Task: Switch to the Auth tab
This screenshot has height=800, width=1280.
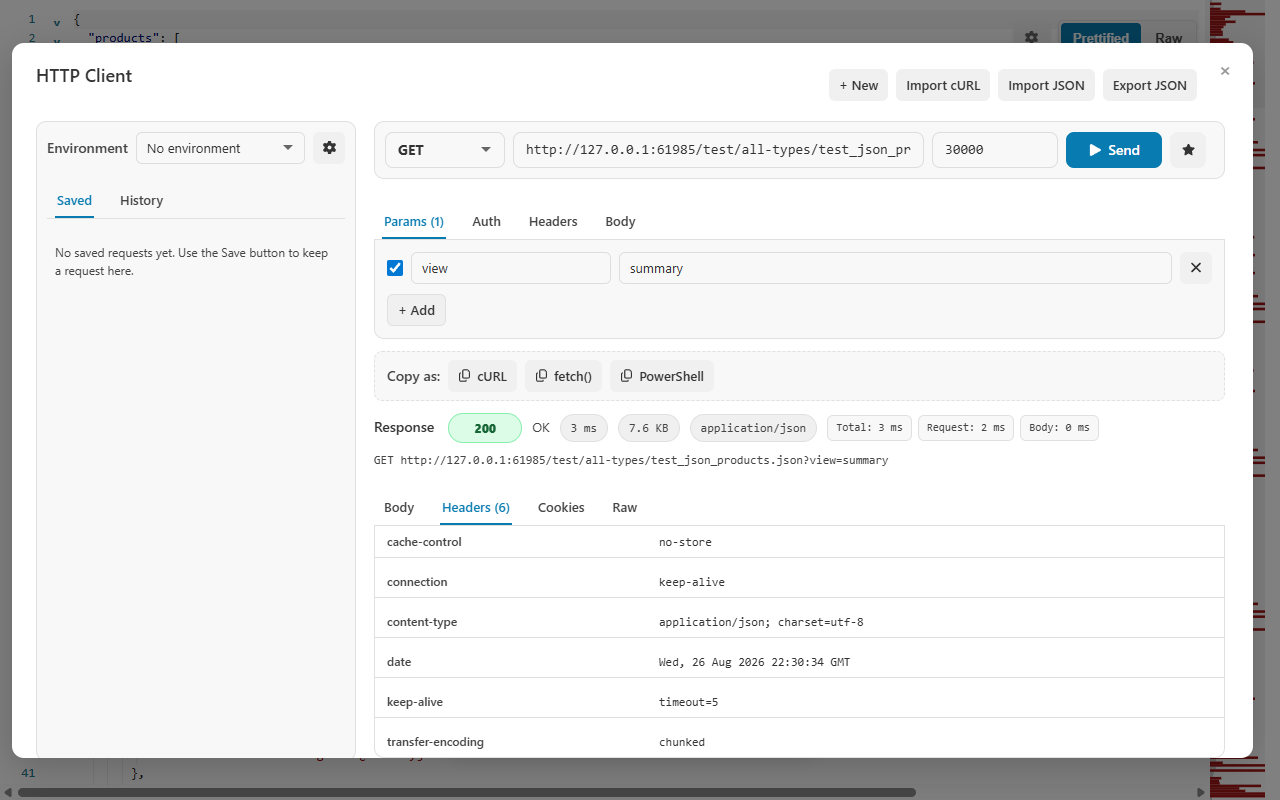Action: 486,221
